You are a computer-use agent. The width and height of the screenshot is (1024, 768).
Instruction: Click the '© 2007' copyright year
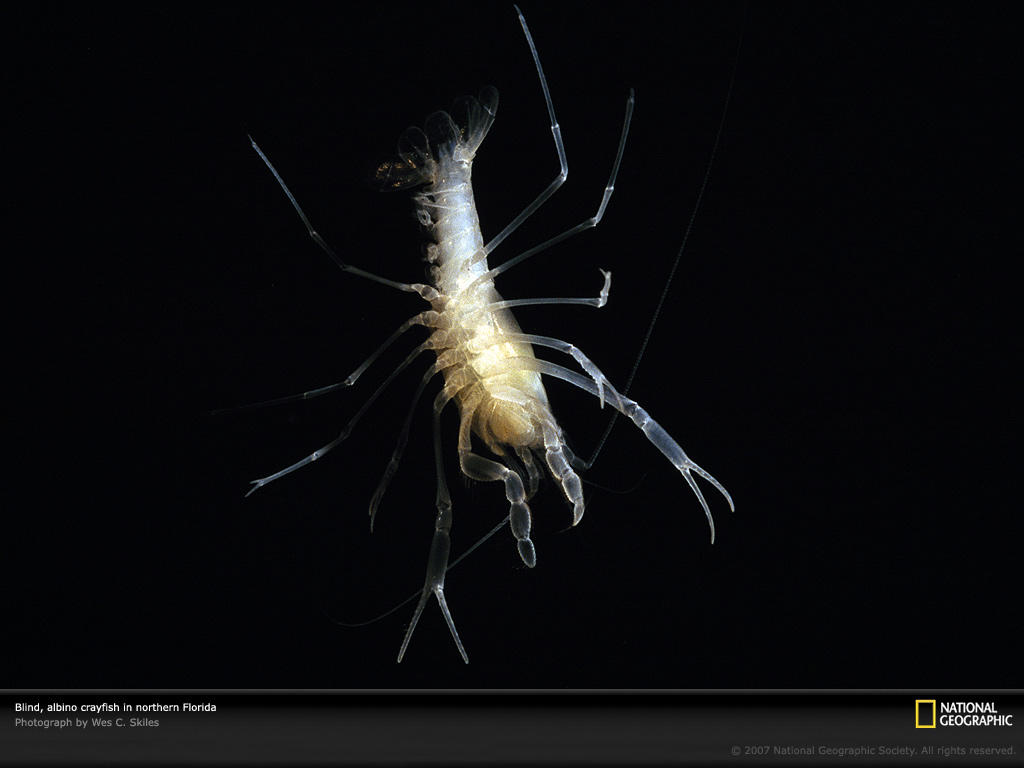coord(750,750)
